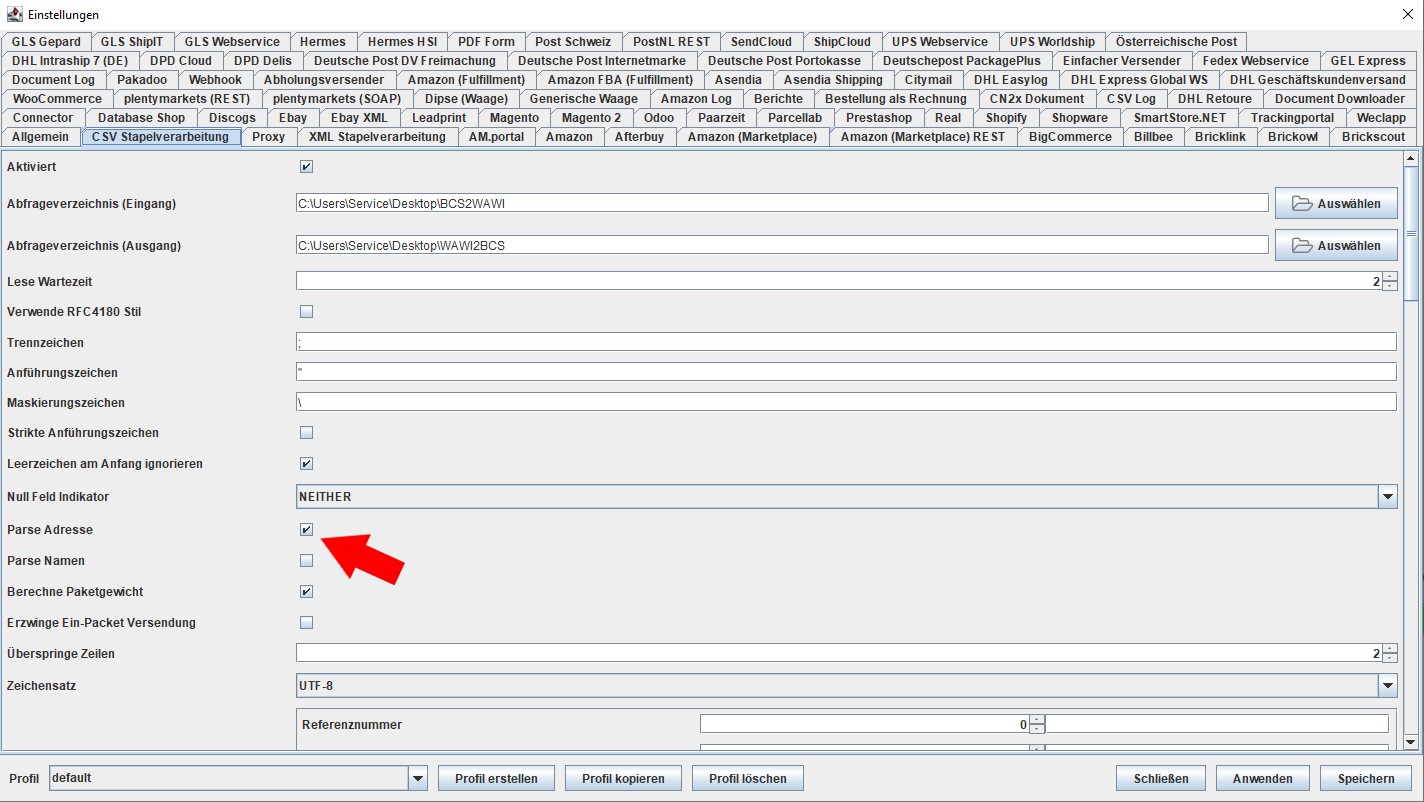Click the Einstellungen window app icon
Screen dimensions: 1424x802
coord(14,14)
